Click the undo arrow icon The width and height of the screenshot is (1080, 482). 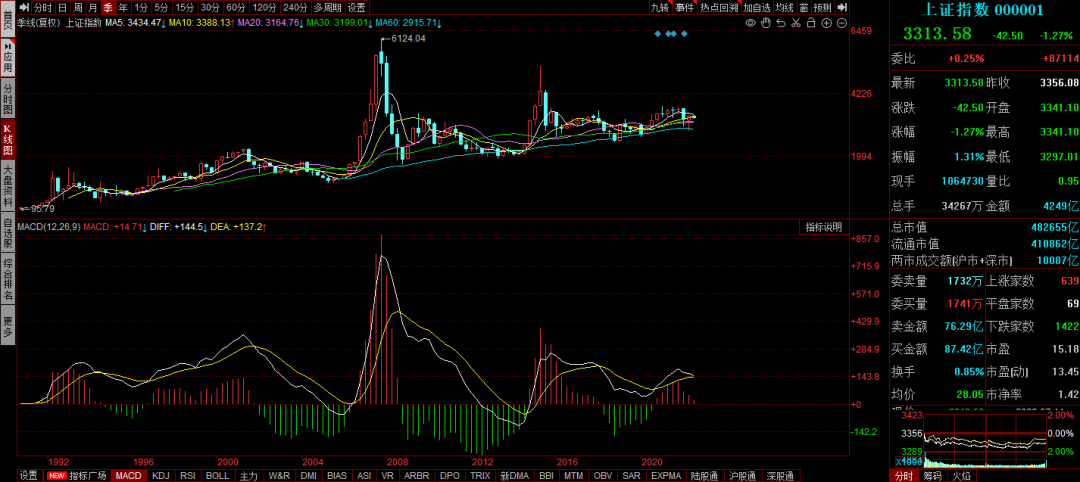[778, 22]
